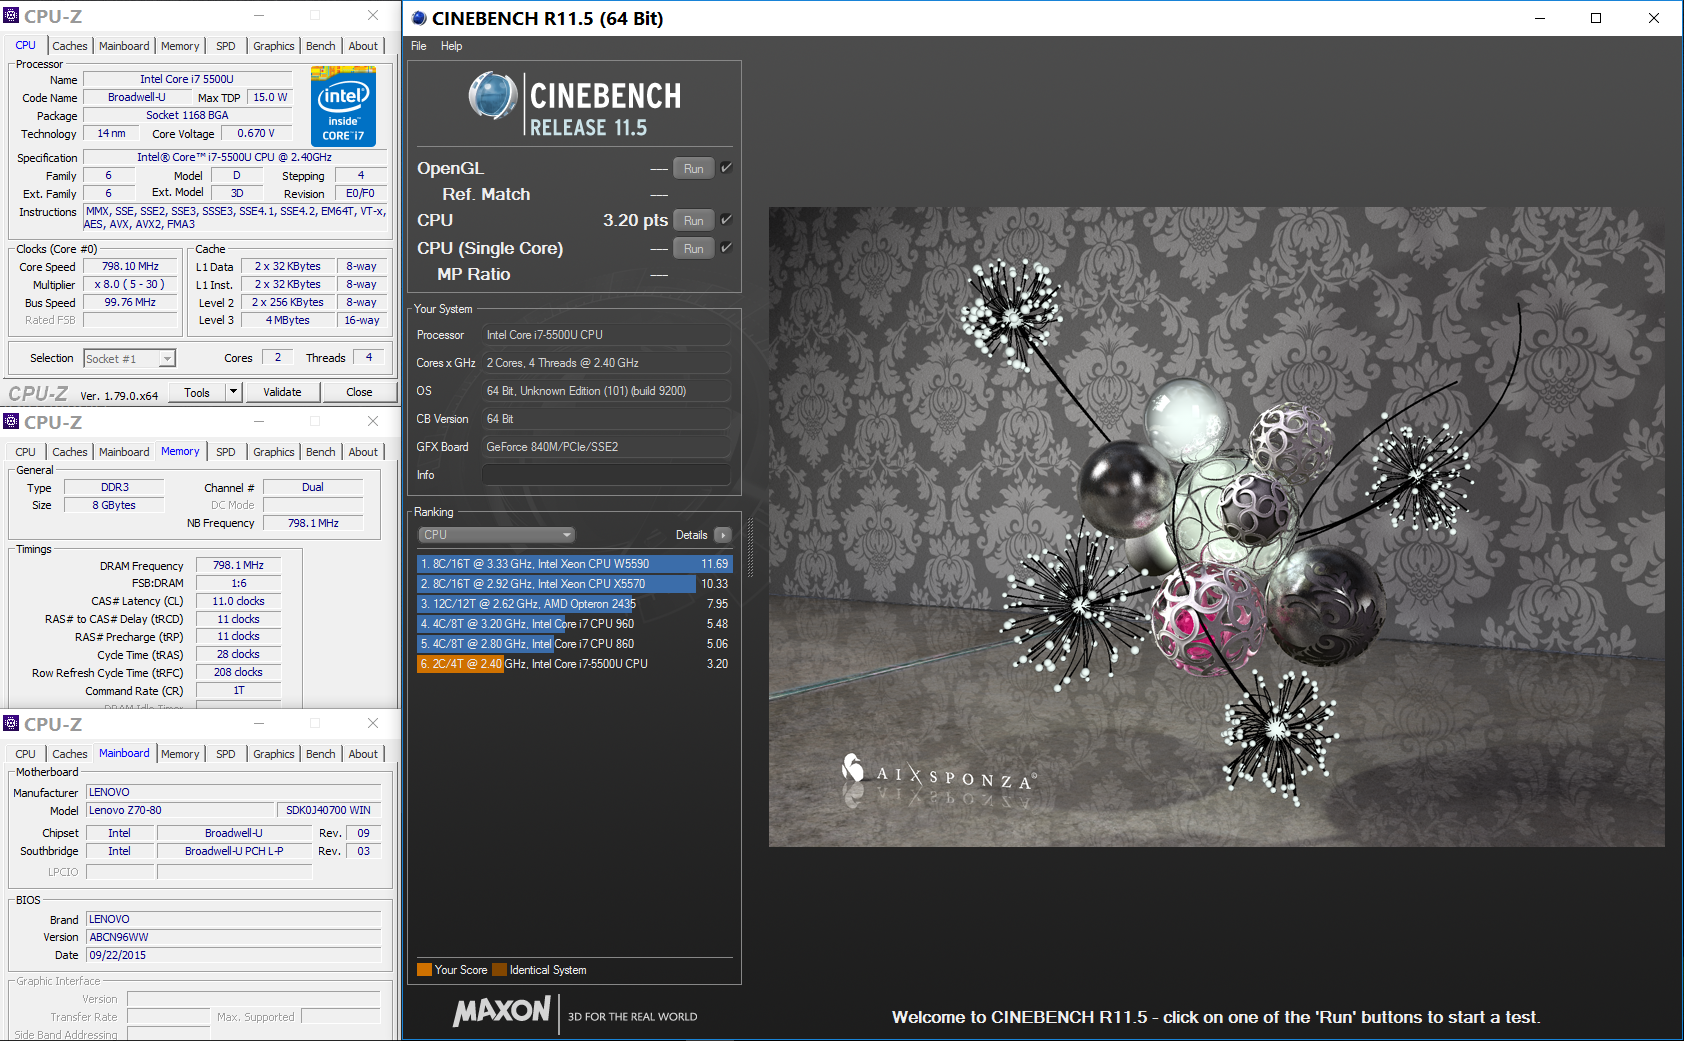Viewport: 1684px width, 1041px height.
Task: Open the Help menu in Cinebench
Action: click(x=452, y=46)
